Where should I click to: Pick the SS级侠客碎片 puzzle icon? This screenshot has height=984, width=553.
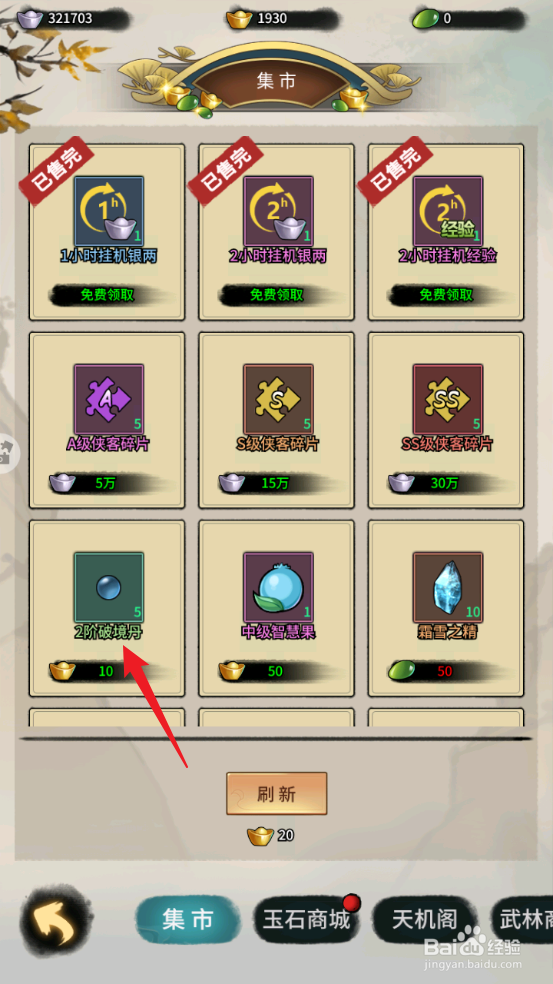tap(448, 399)
